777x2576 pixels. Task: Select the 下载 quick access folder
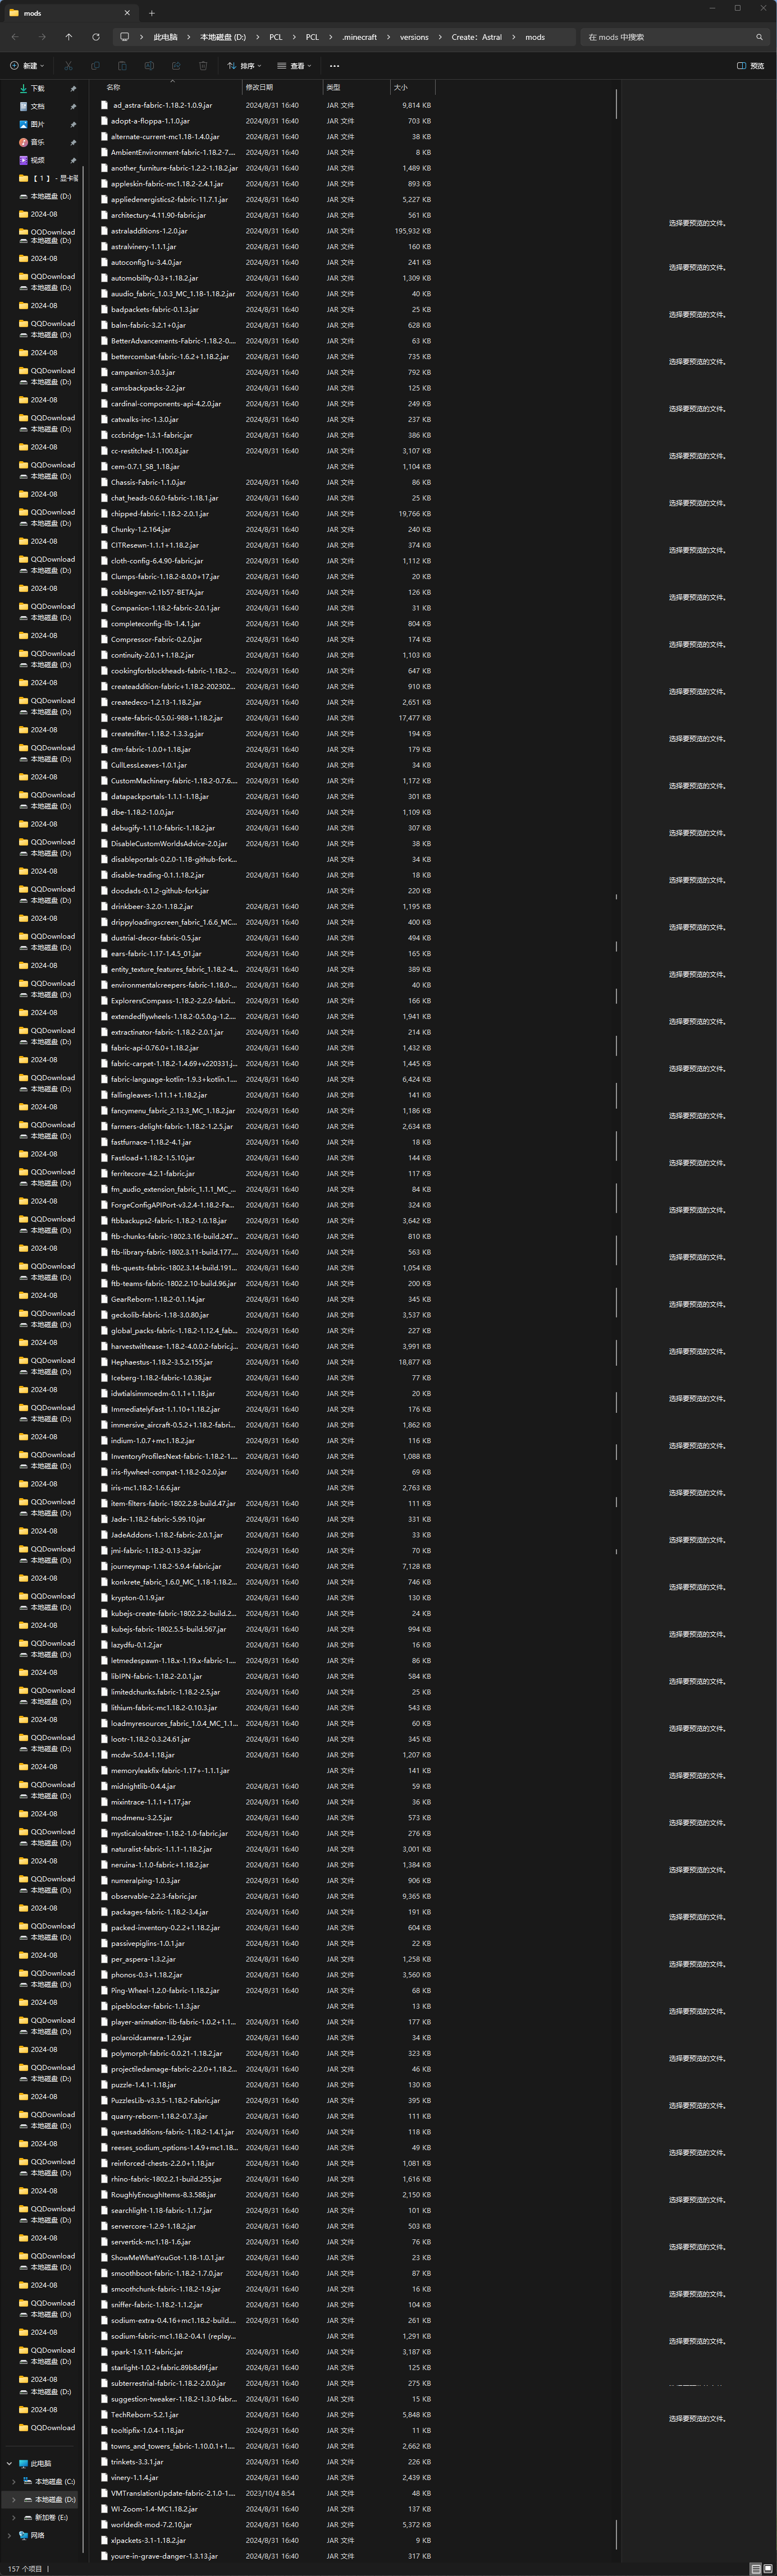(37, 88)
